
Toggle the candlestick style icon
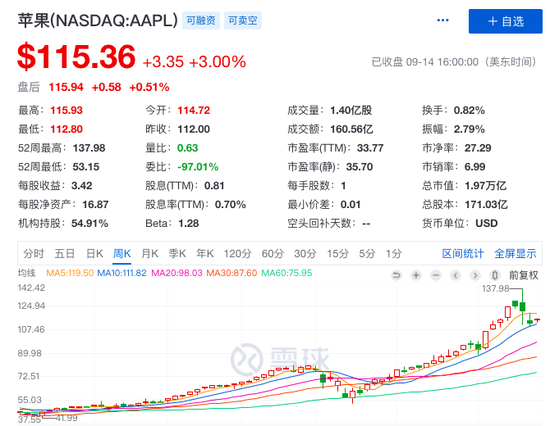tap(495, 275)
